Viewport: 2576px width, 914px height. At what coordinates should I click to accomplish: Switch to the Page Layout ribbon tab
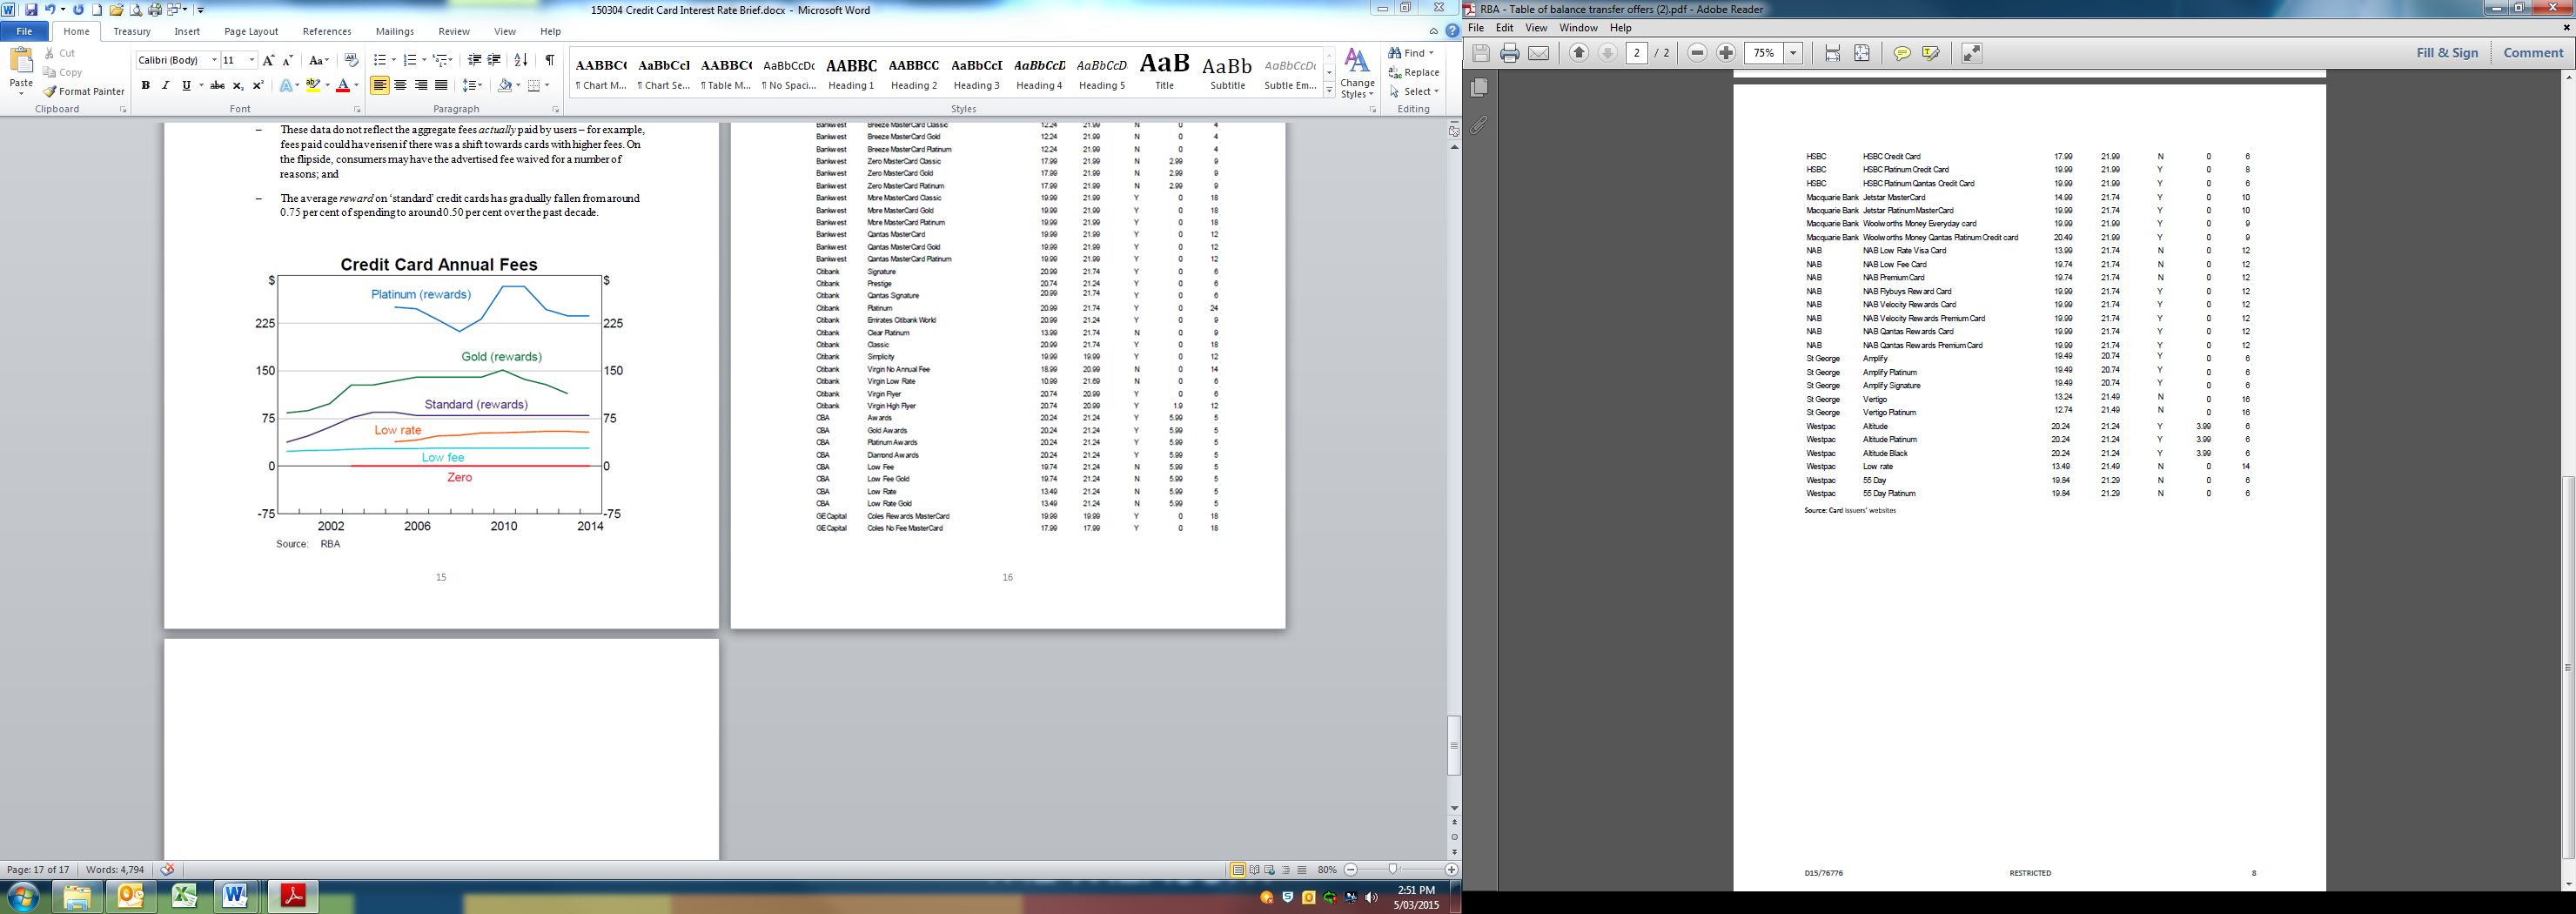251,31
